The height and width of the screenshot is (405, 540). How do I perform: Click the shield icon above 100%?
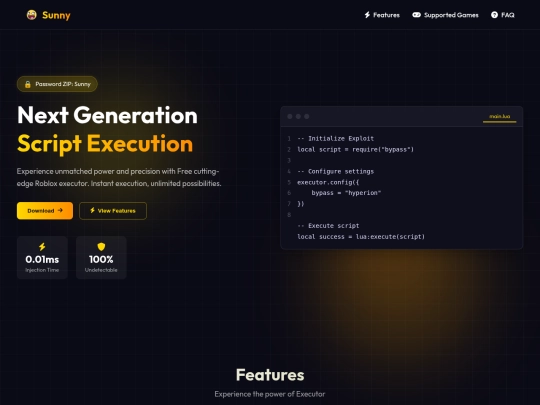[x=101, y=247]
